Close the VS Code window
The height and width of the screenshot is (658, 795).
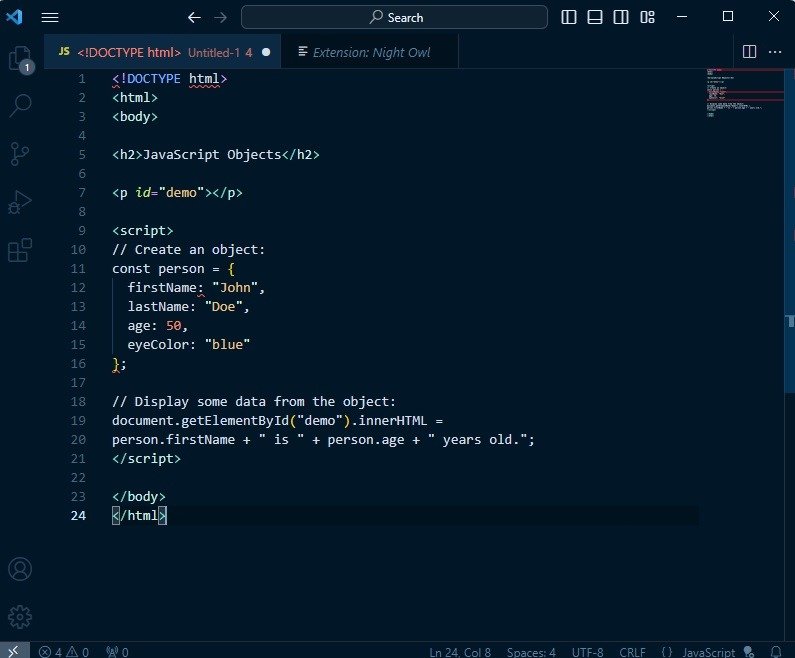pos(774,17)
